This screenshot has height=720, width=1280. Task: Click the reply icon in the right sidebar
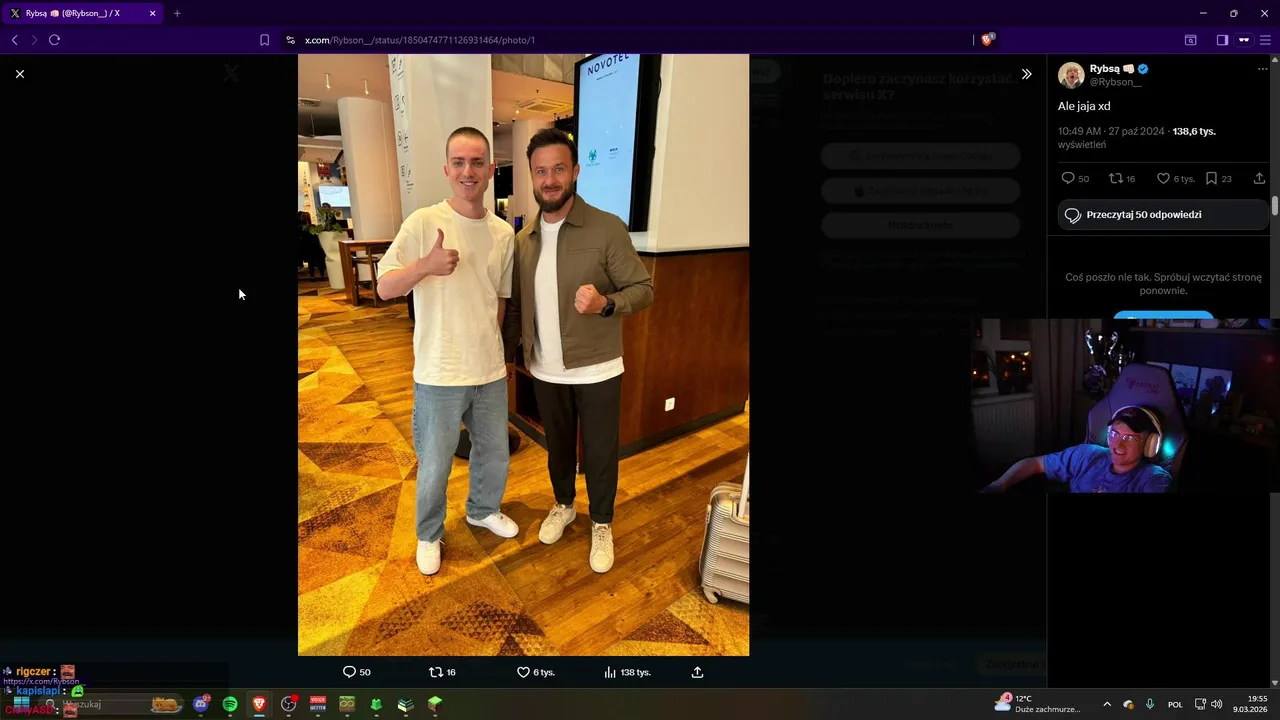point(1068,178)
